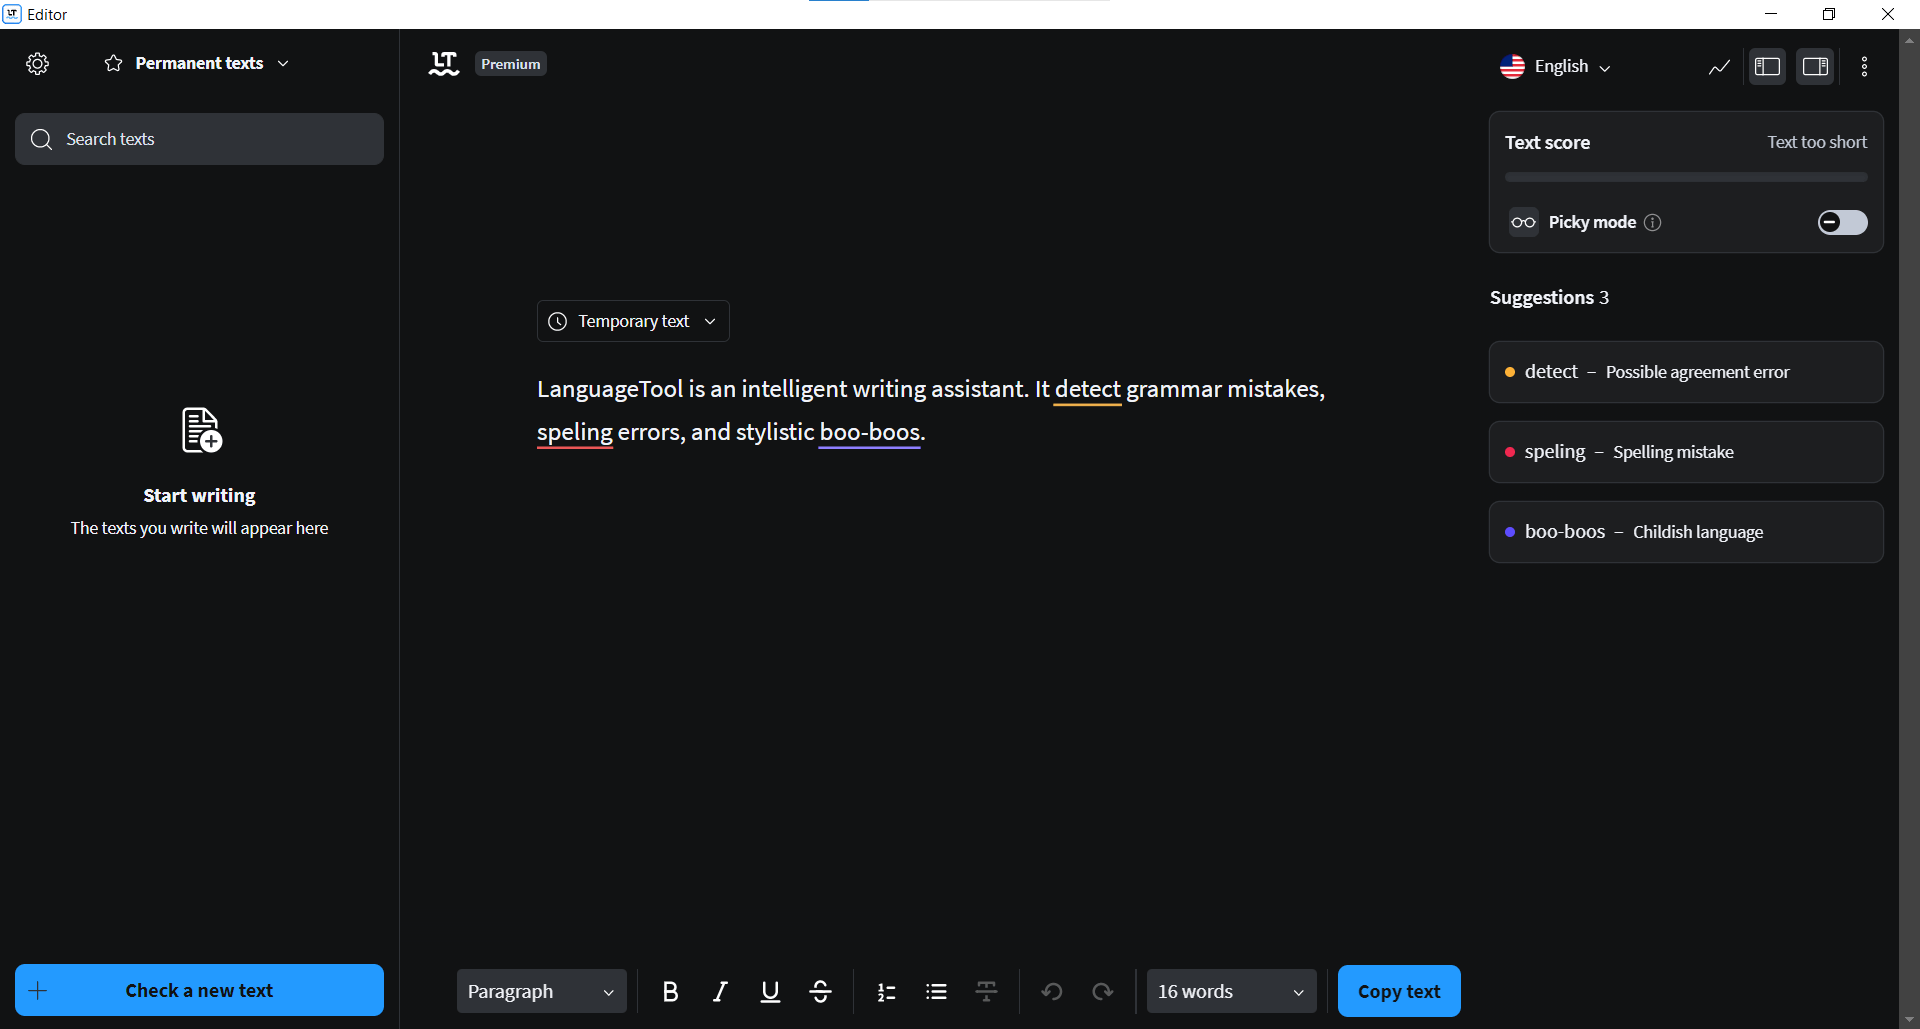Screen dimensions: 1920x1029
Task: Toggle the right sidebar panel icon
Action: (x=1815, y=67)
